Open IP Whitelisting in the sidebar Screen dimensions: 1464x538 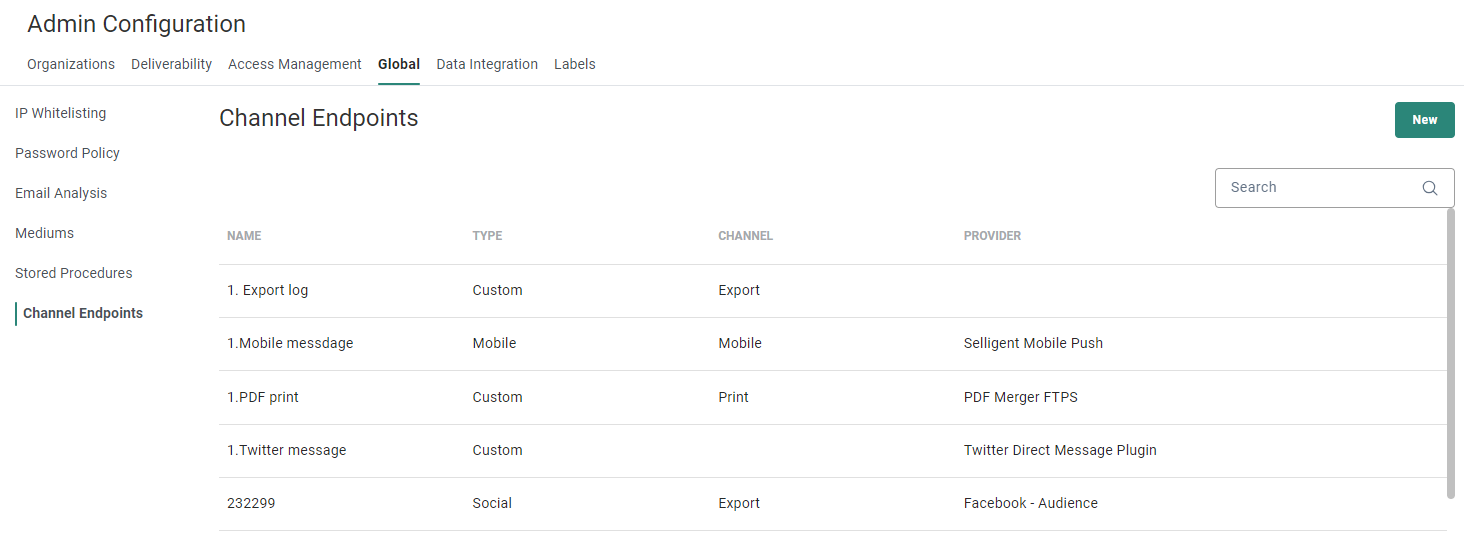click(x=60, y=113)
